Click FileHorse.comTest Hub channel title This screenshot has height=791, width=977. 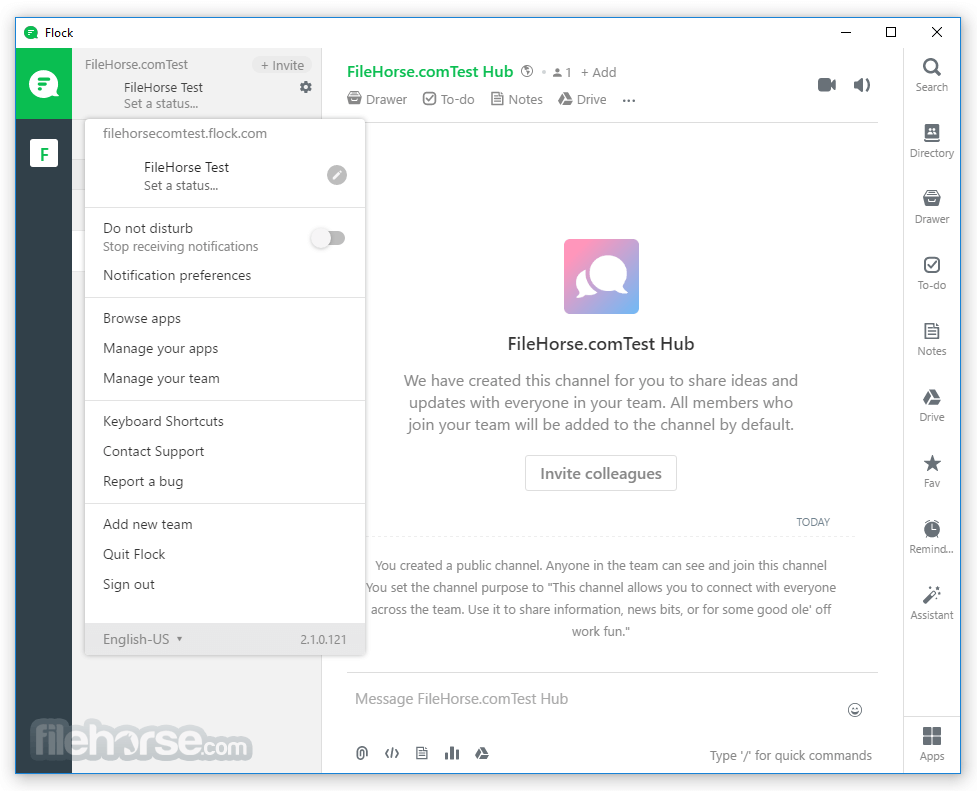430,72
